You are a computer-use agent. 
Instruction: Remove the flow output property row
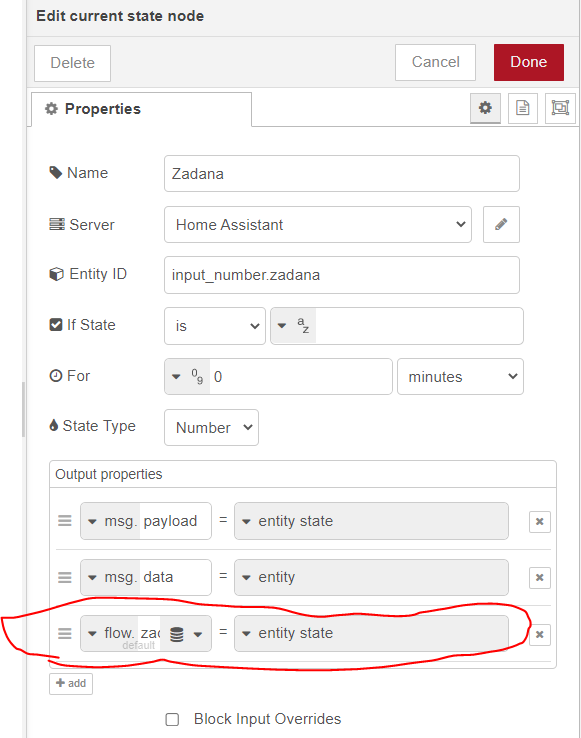pyautogui.click(x=540, y=634)
